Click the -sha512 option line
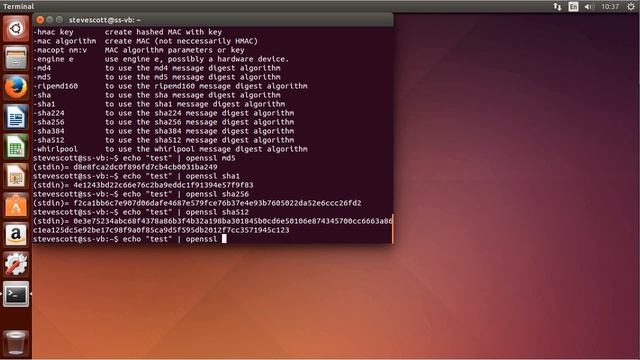 click(x=163, y=140)
